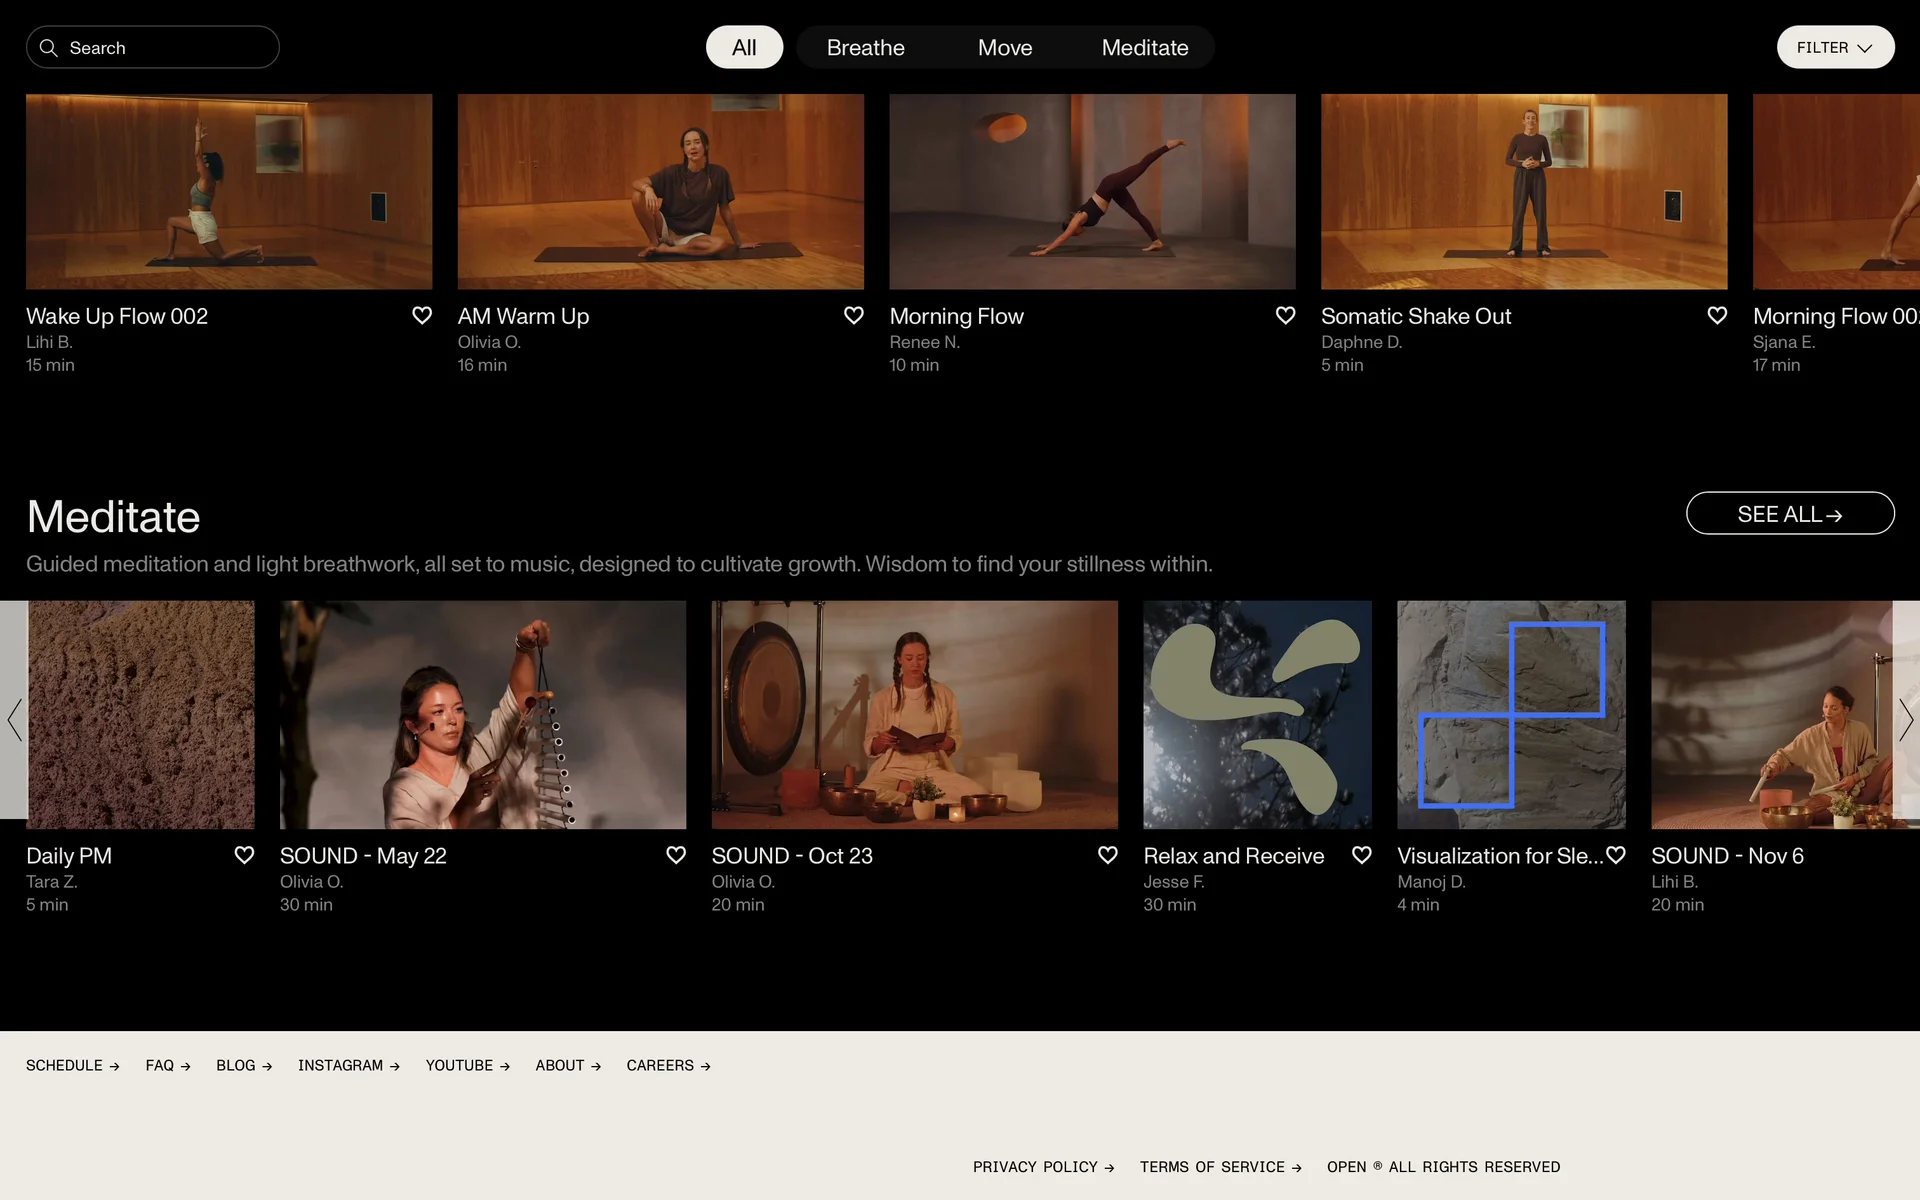1920x1200 pixels.
Task: Click SEE ALL for Meditate section
Action: [1789, 514]
